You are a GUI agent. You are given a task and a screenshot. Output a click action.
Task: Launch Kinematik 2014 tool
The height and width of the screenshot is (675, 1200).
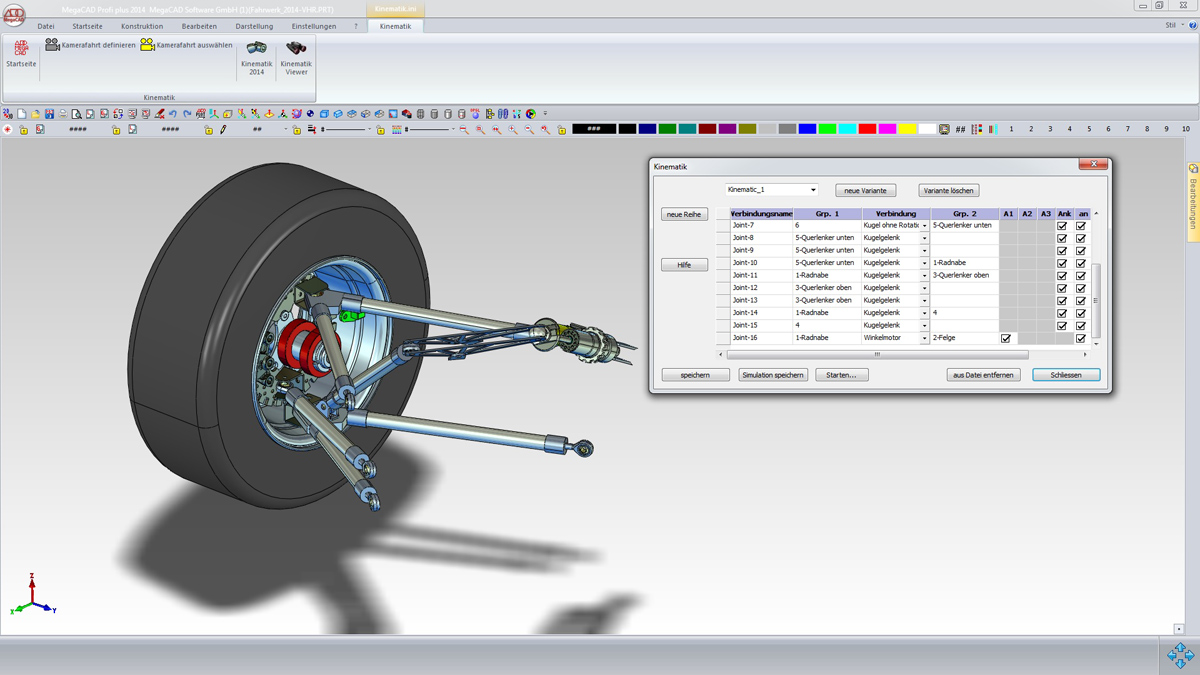257,58
